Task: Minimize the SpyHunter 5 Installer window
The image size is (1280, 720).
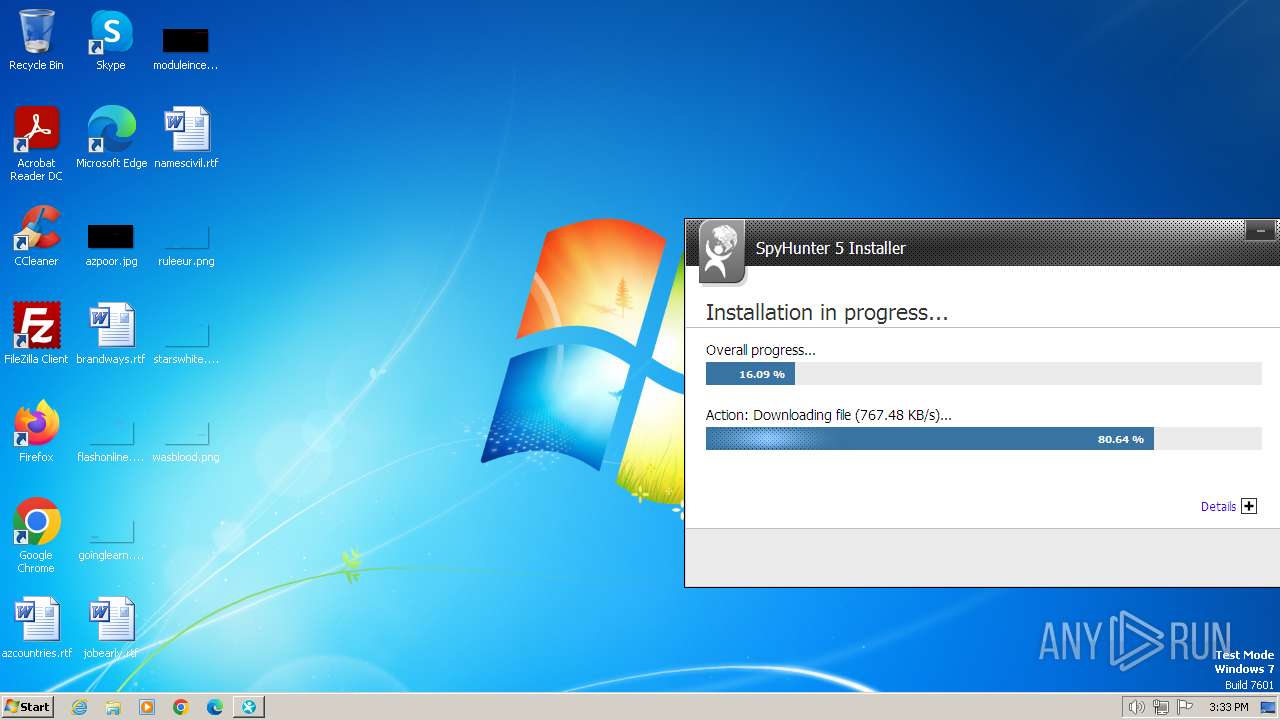Action: pos(1261,231)
